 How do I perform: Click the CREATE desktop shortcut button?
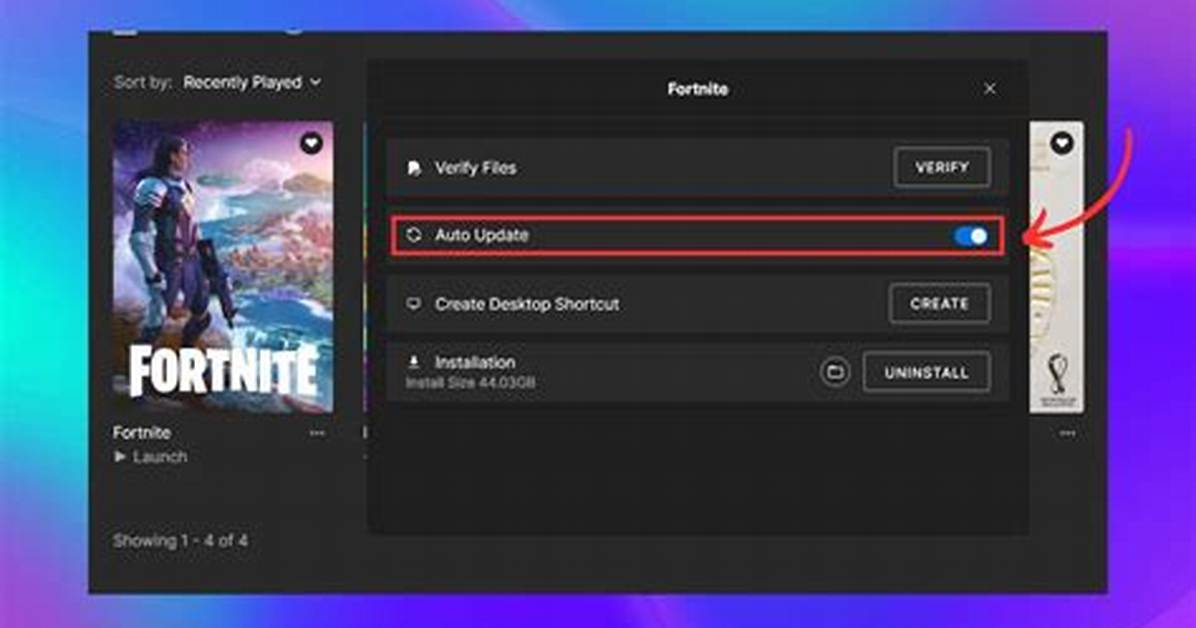[940, 304]
